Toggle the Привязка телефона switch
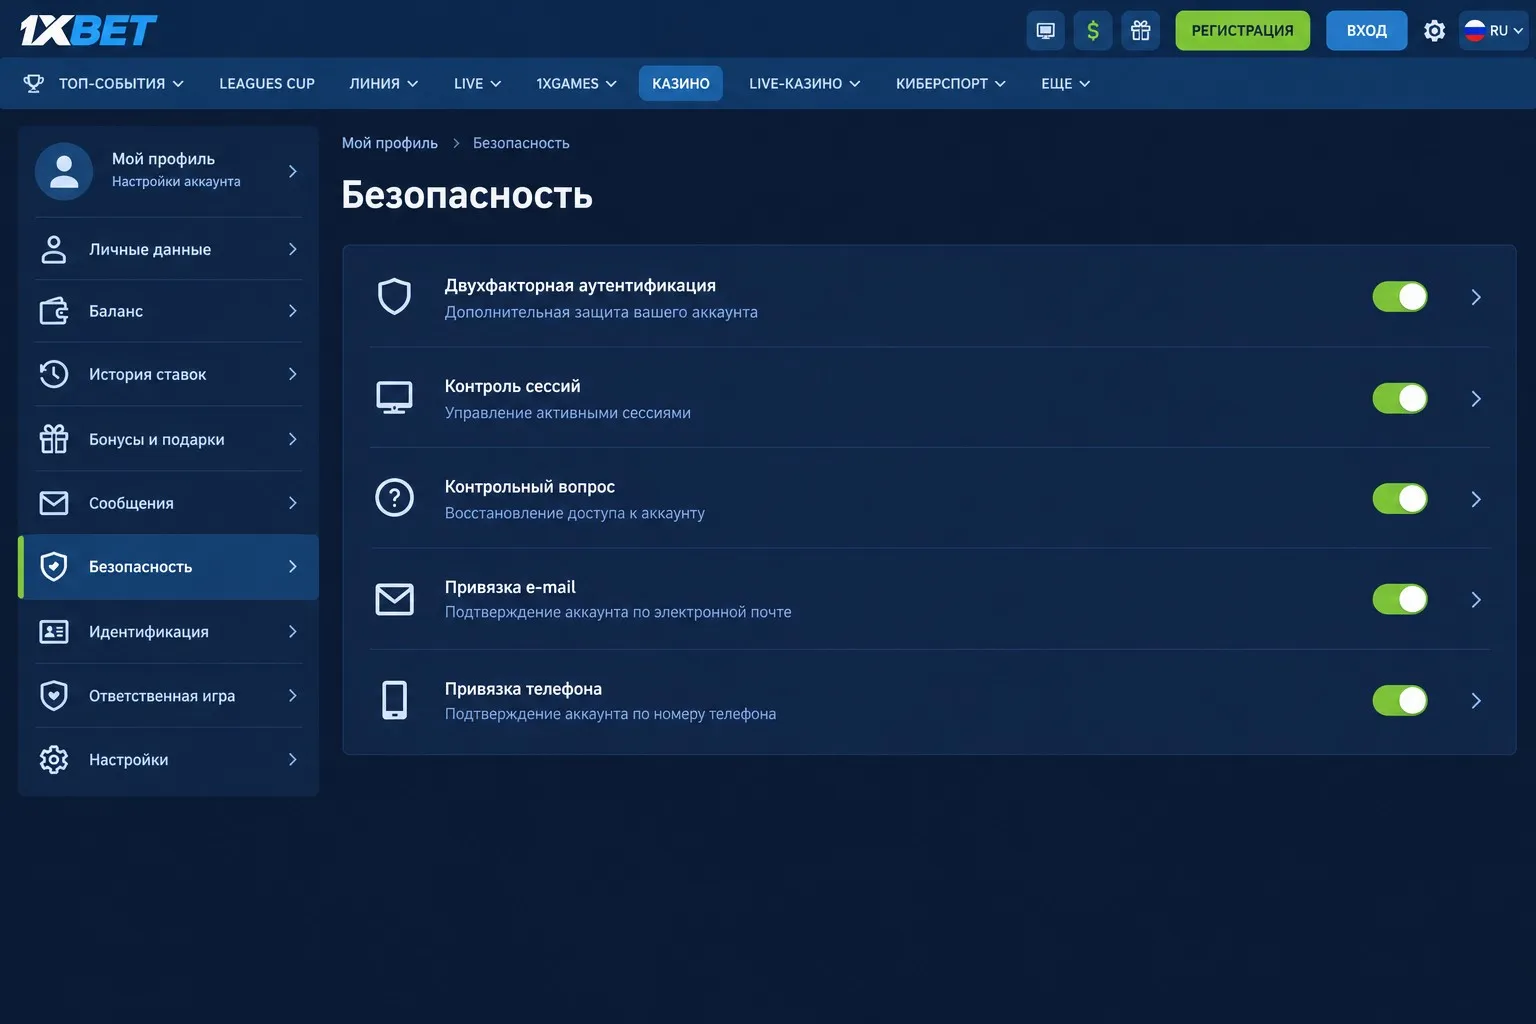 1400,700
